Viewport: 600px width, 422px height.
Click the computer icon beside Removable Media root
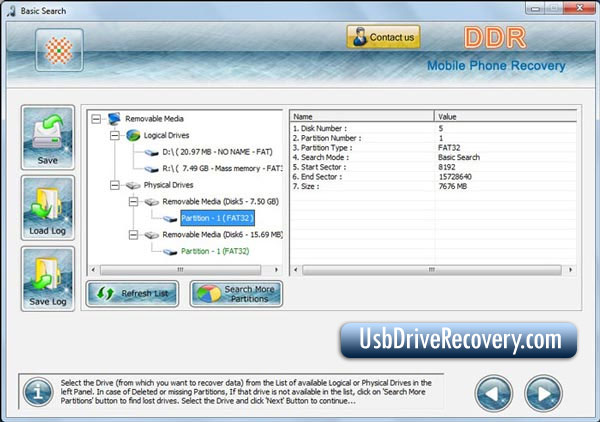(x=114, y=119)
